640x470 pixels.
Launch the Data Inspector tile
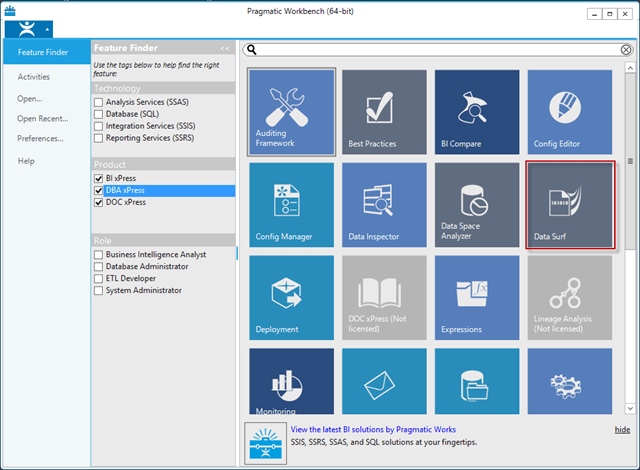click(384, 205)
